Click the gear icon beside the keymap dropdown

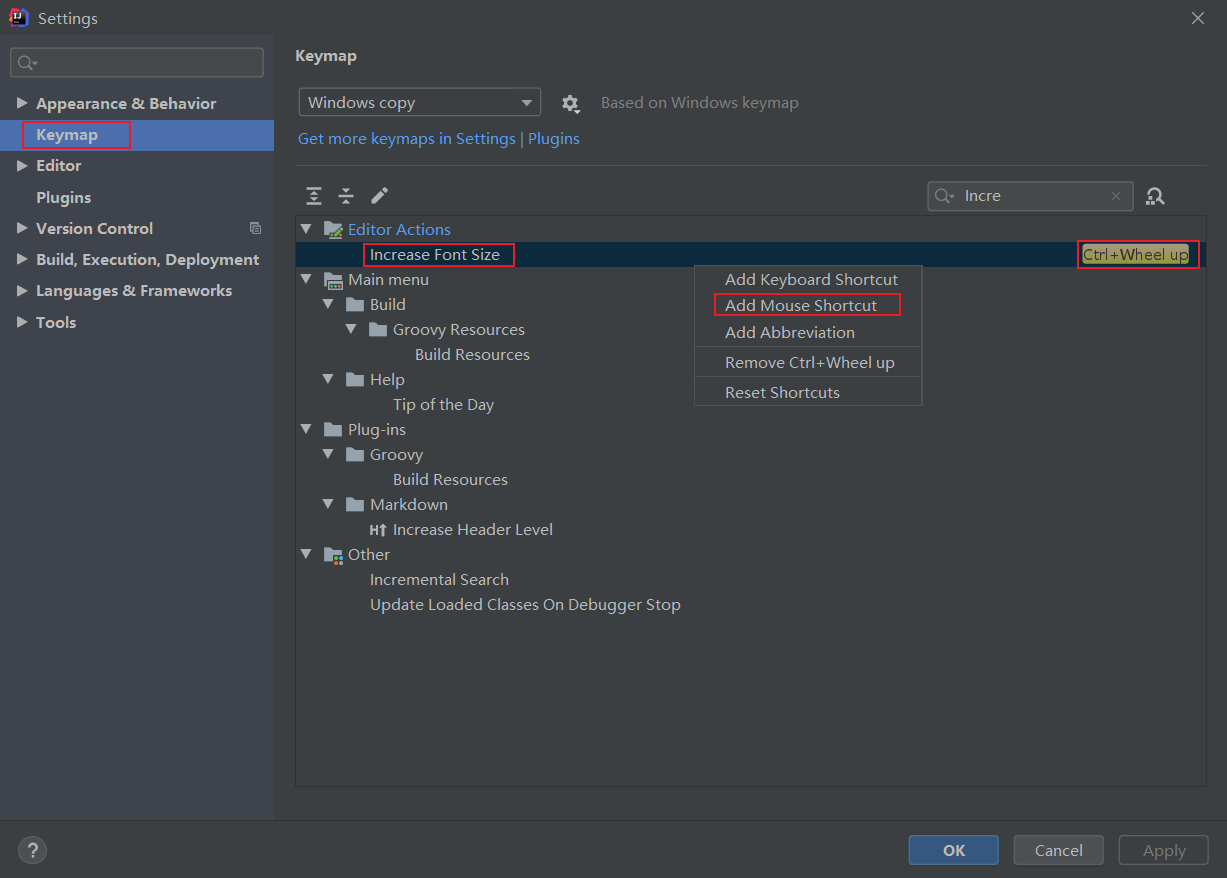click(x=570, y=103)
